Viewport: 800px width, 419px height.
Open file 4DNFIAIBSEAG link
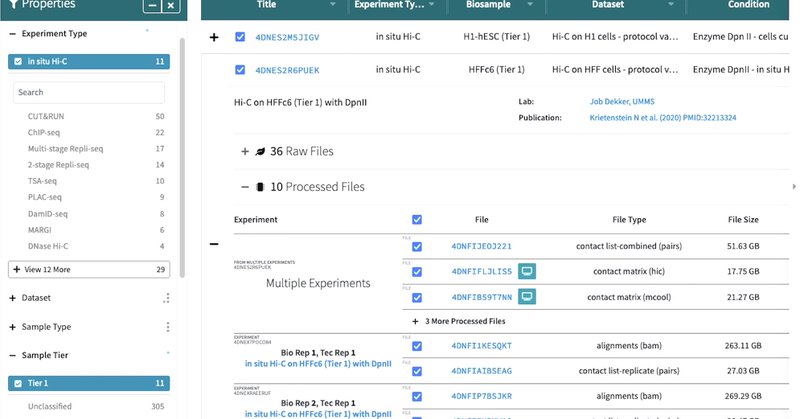(481, 371)
